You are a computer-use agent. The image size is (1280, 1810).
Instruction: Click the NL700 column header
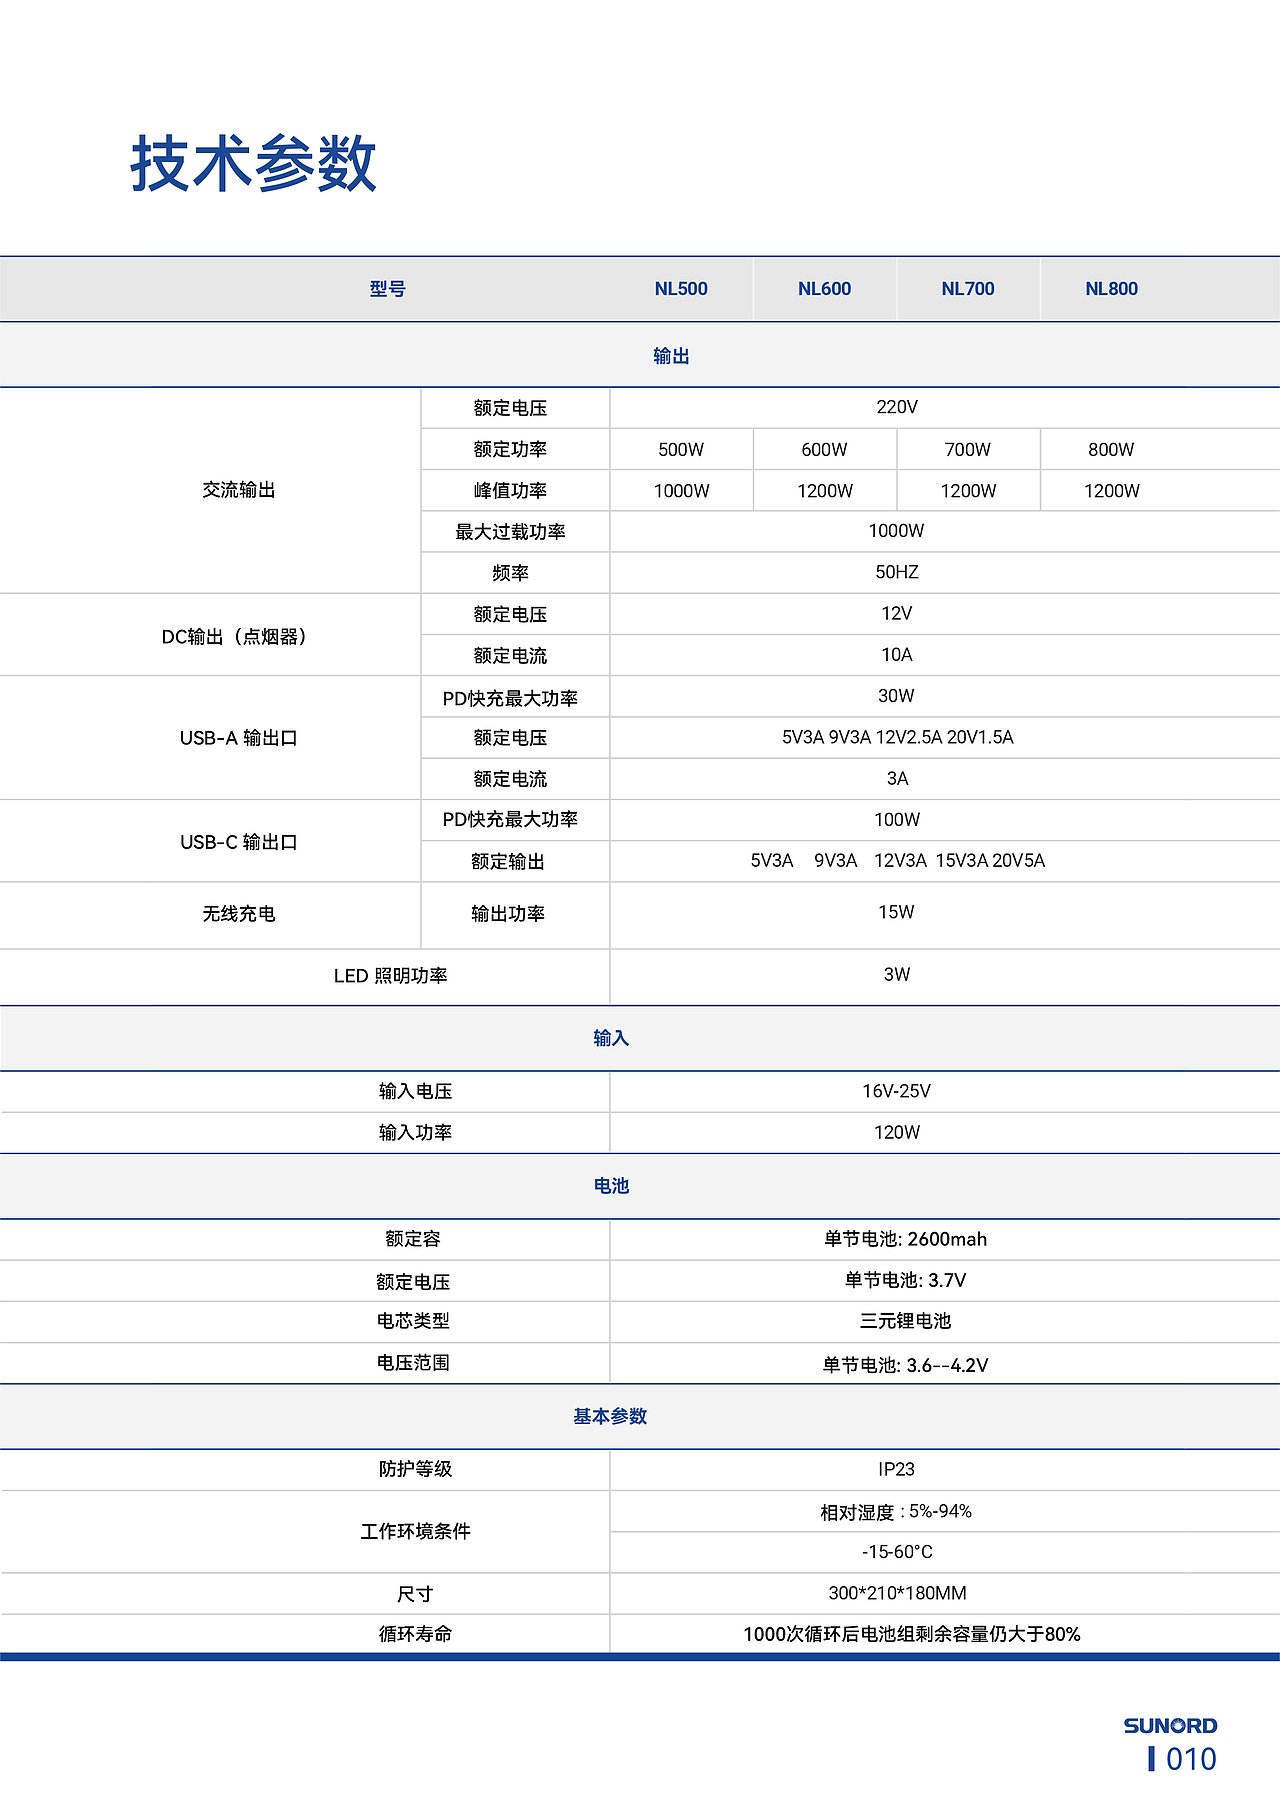[x=968, y=289]
